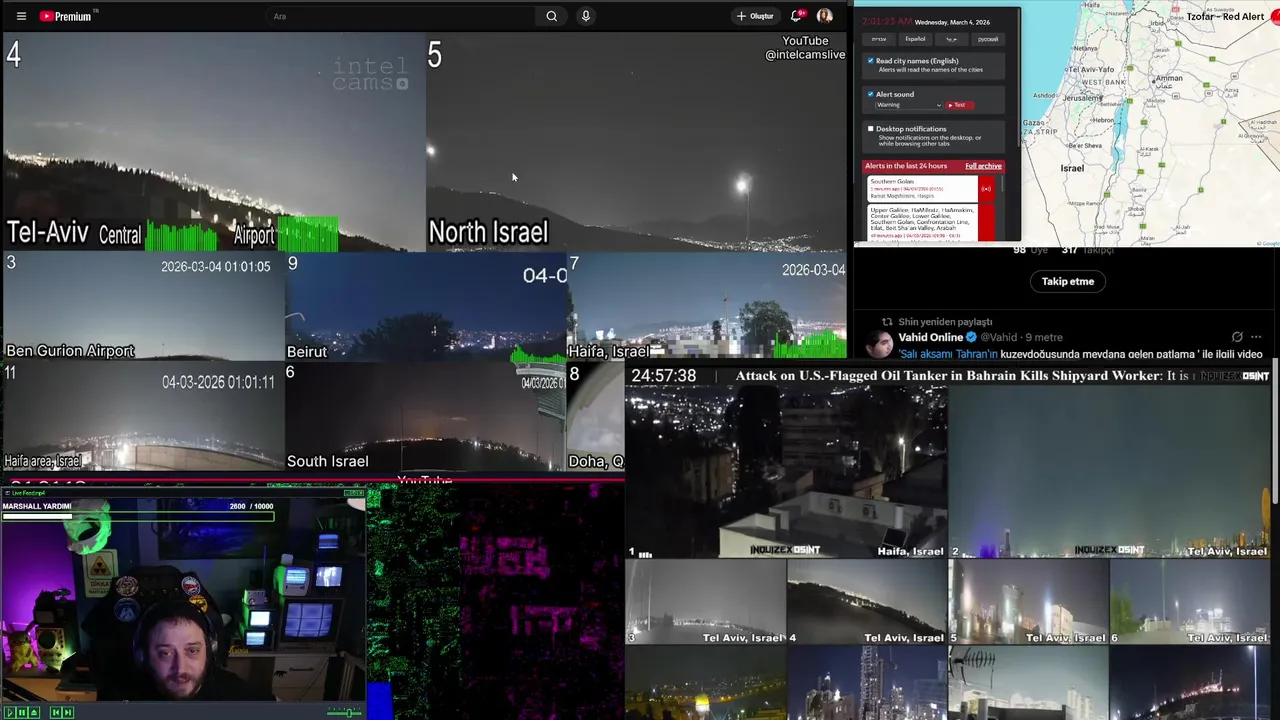Click the YouTube search magnifier button
Screen dimensions: 1280x720
click(x=551, y=16)
